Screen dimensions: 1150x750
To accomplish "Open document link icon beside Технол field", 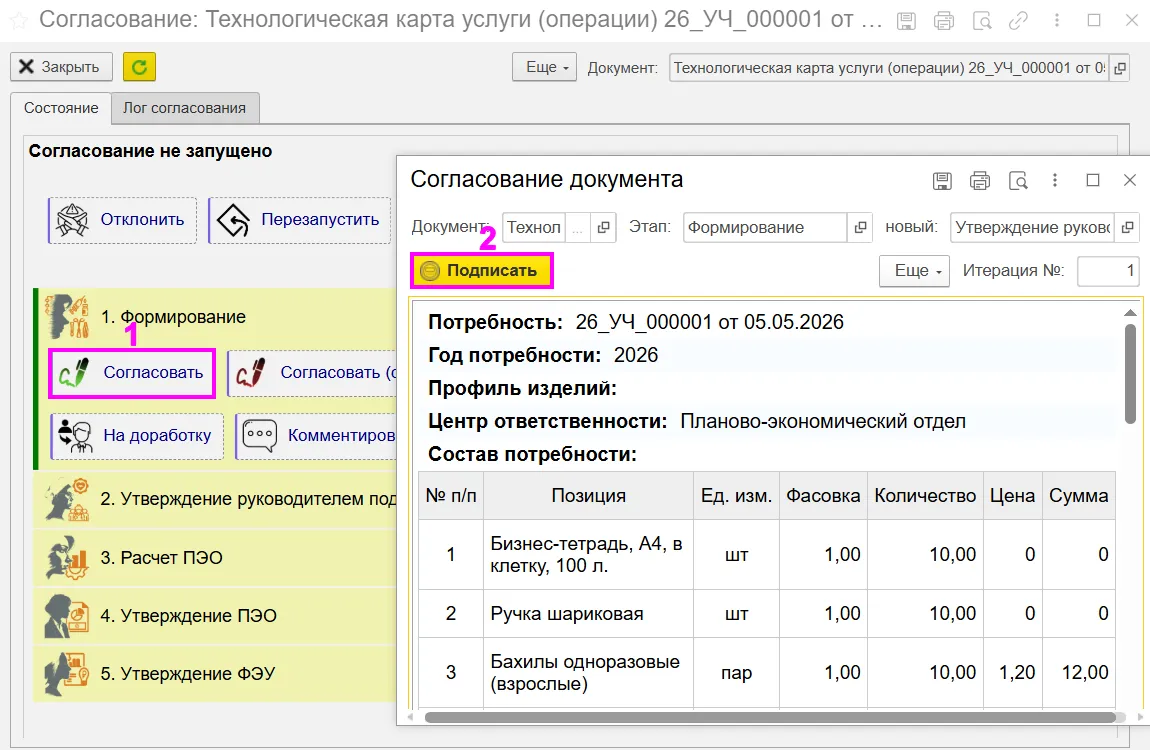I will (603, 228).
